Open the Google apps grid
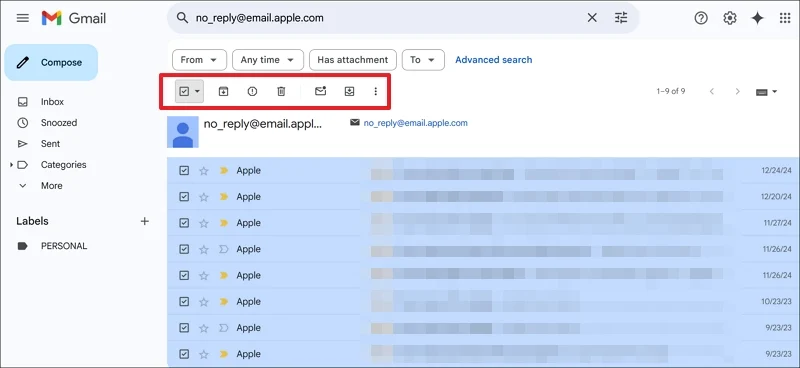This screenshot has width=800, height=368. (x=785, y=18)
